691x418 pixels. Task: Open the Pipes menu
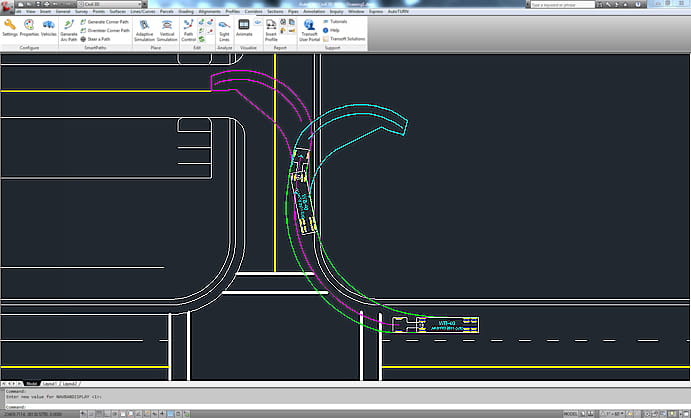point(293,11)
